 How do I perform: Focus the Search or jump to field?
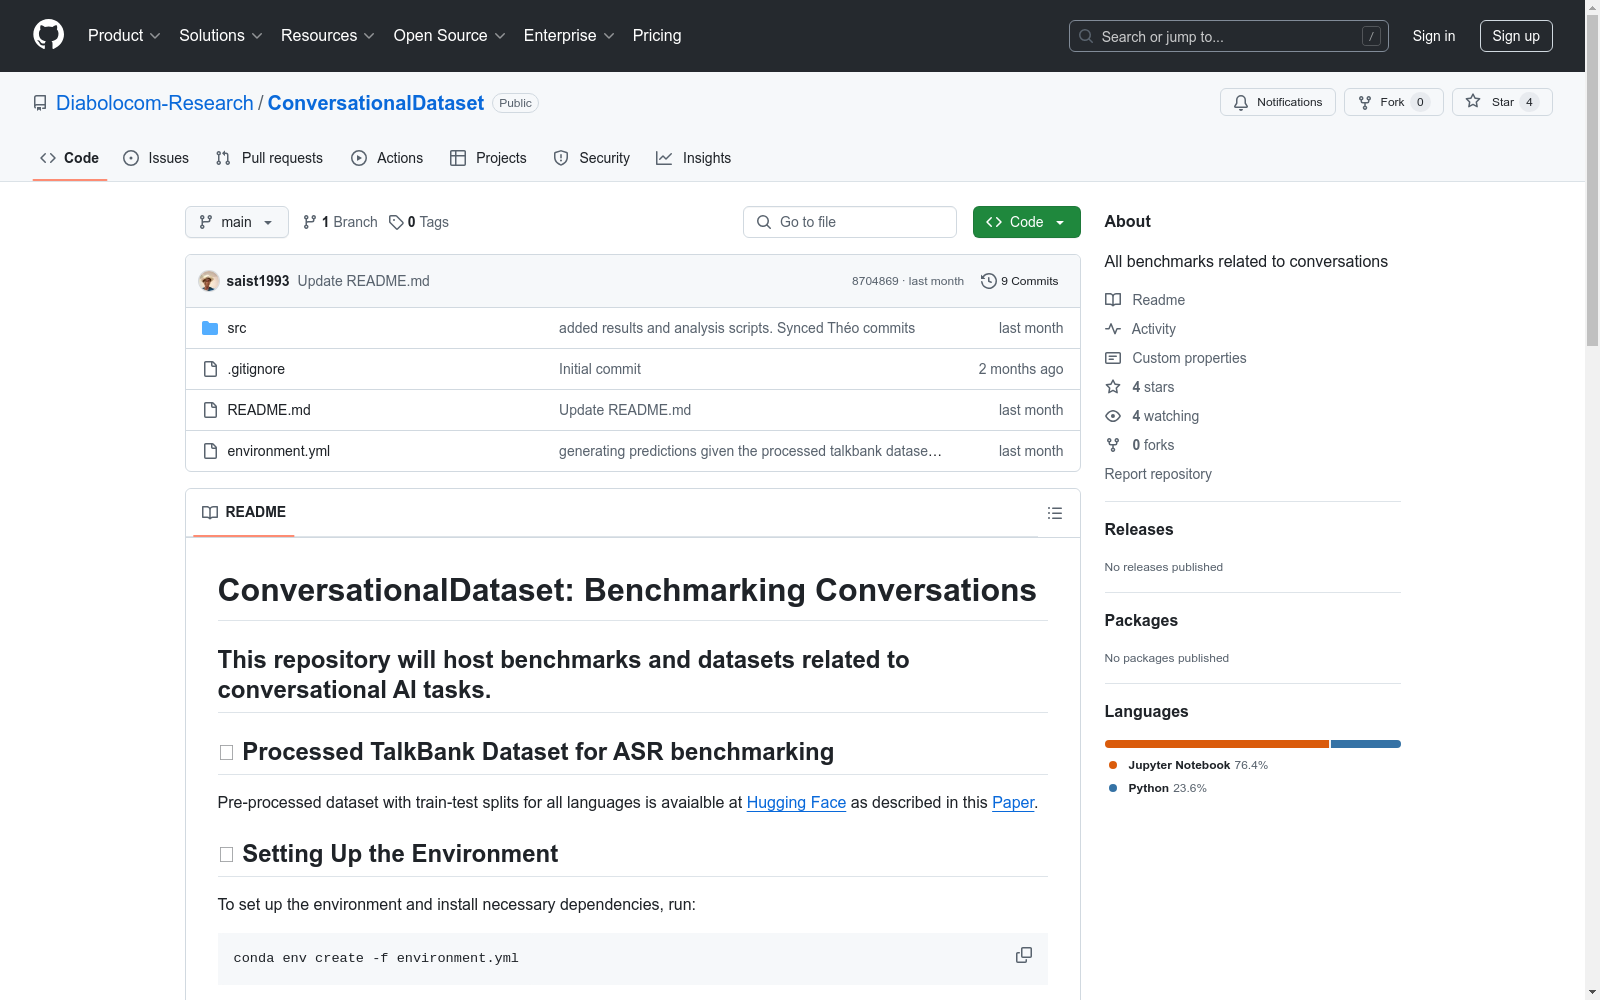[x=1229, y=36]
